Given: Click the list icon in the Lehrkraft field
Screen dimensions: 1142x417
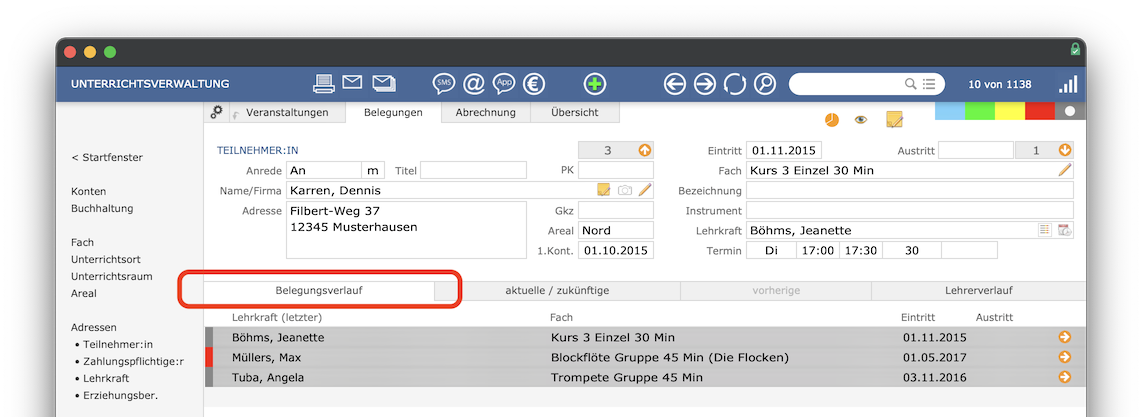Looking at the screenshot, I should click(1045, 230).
